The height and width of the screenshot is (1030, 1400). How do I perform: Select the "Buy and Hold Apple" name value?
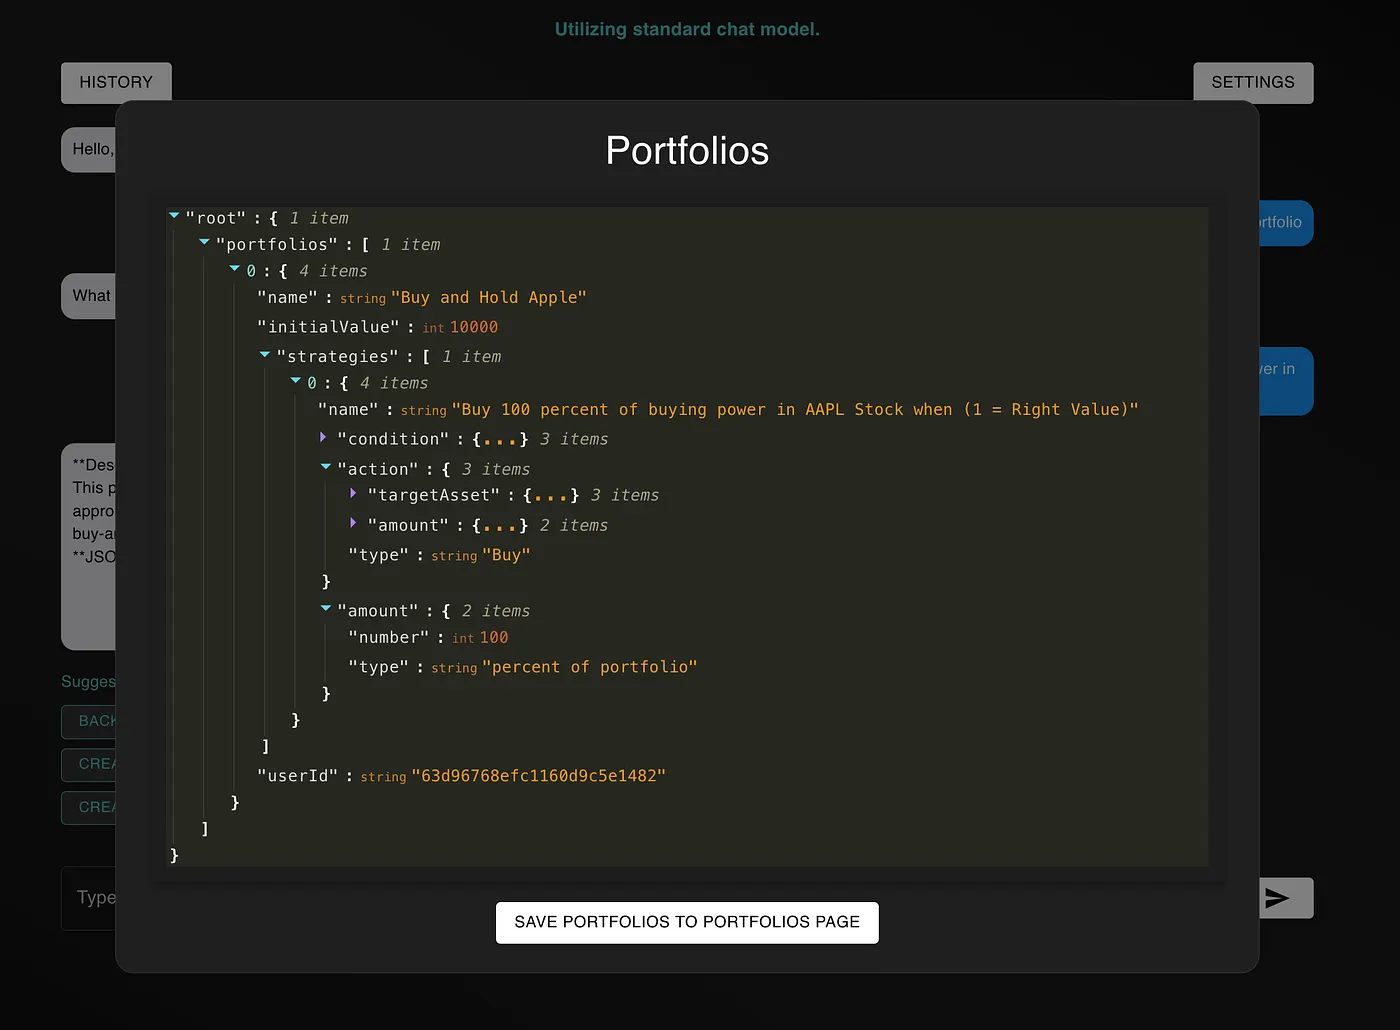coord(489,298)
